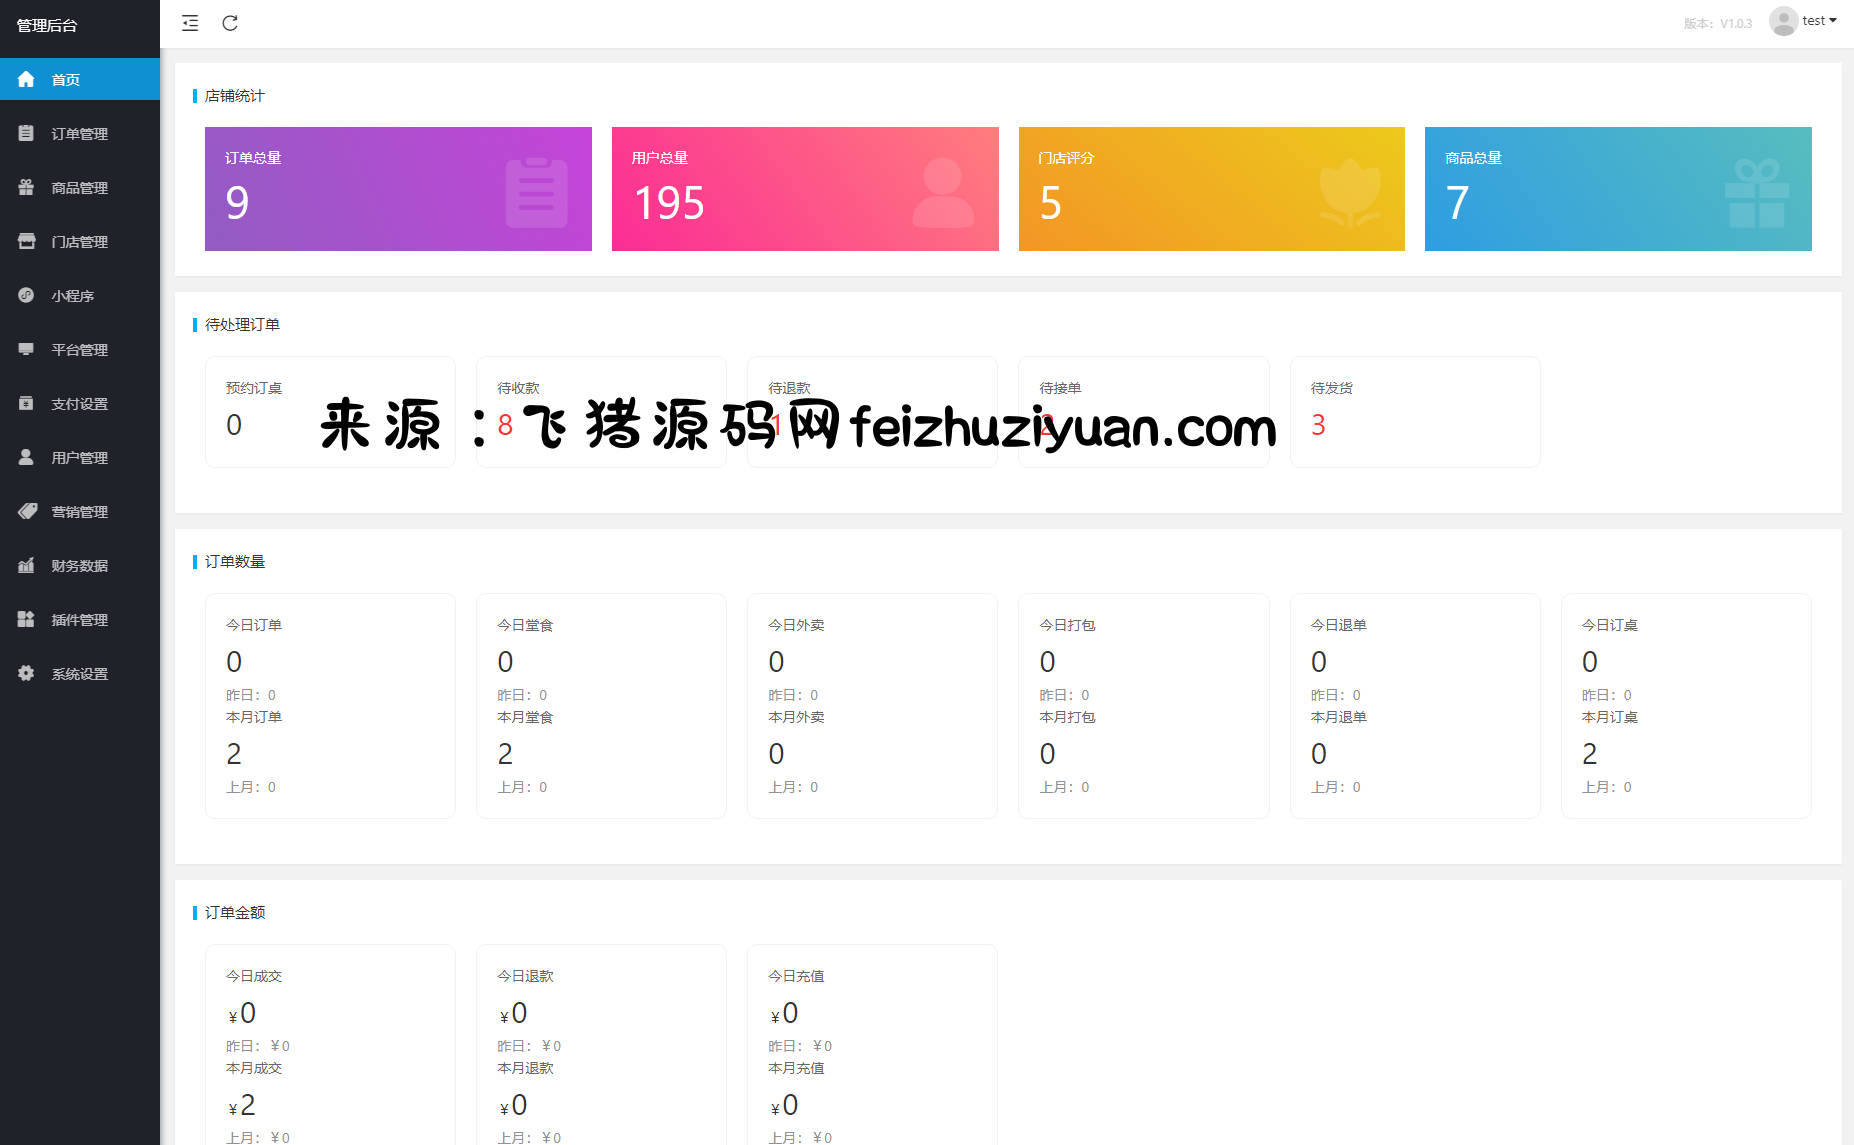Click the 小程序 mini program icon
Image resolution: width=1854 pixels, height=1145 pixels.
click(26, 296)
